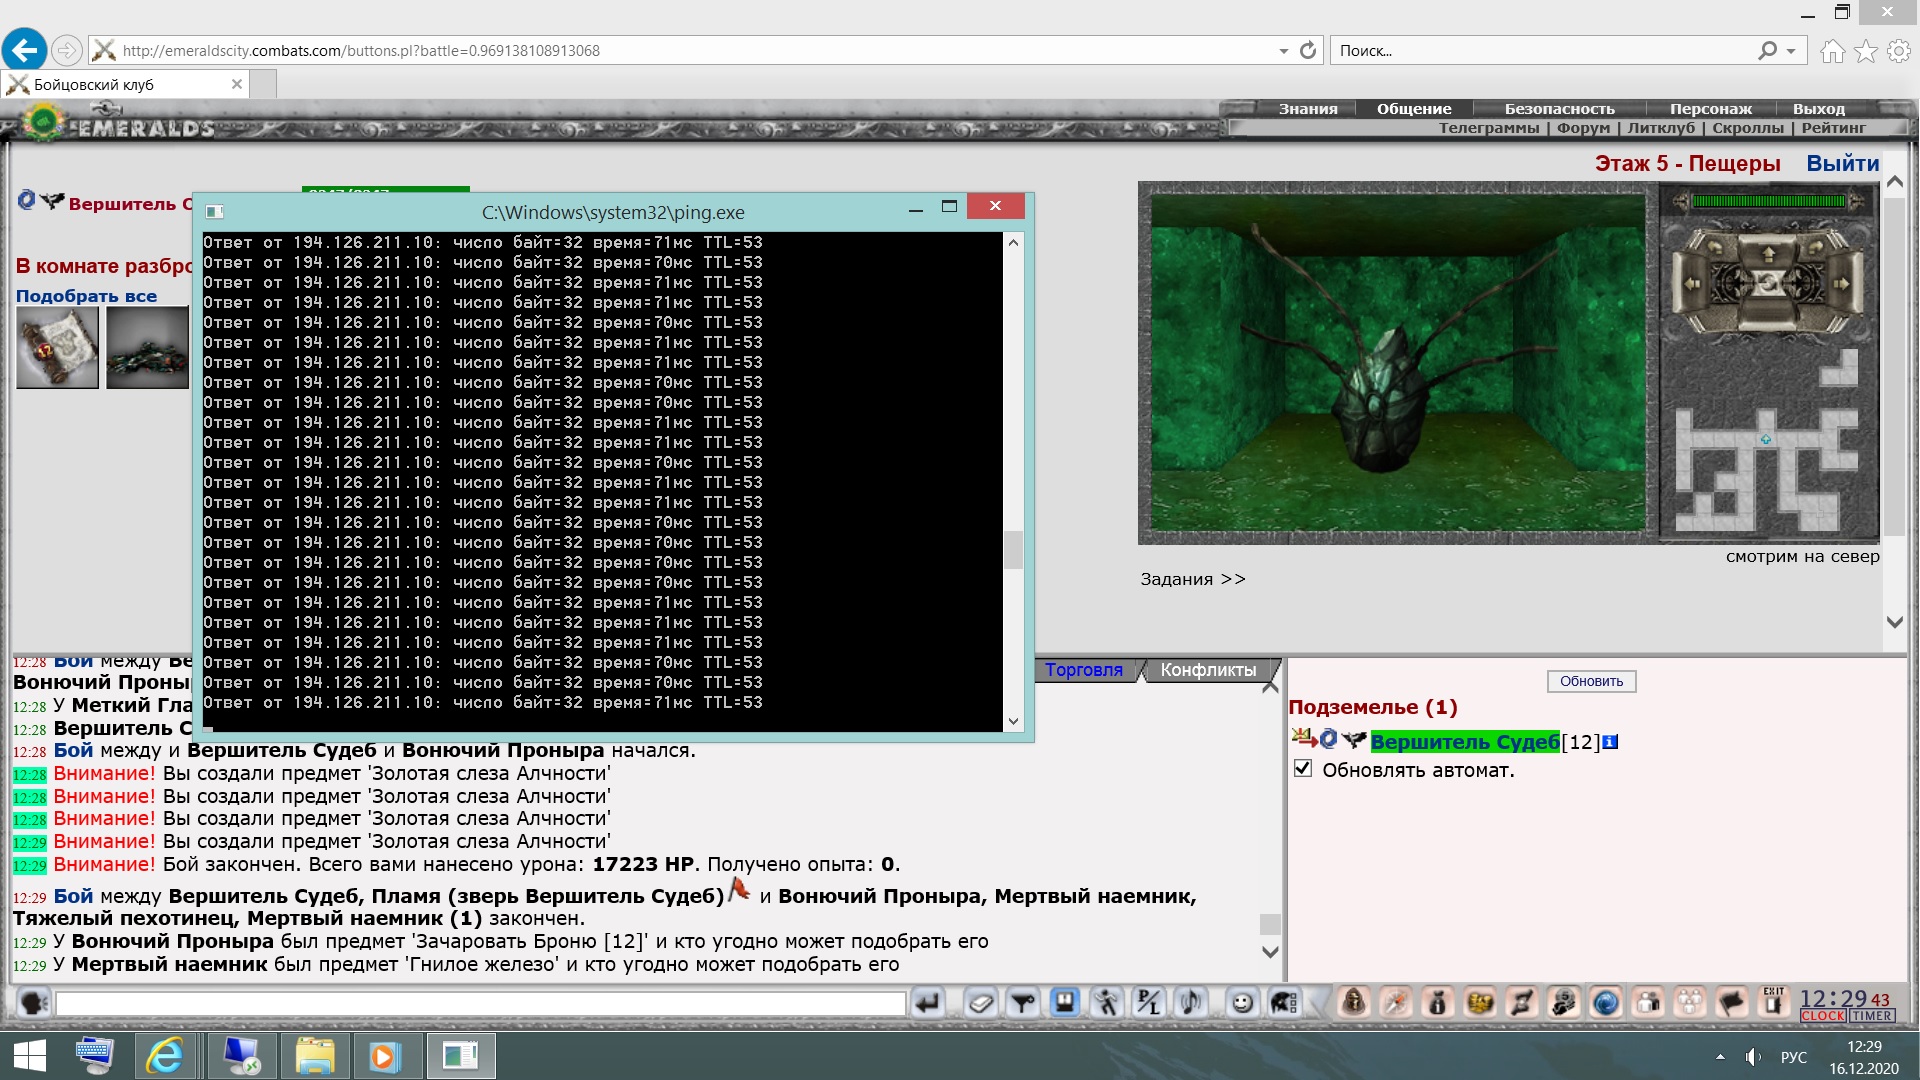The height and width of the screenshot is (1080, 1920).
Task: Click the 'Подобрать все' link
Action: 86,296
